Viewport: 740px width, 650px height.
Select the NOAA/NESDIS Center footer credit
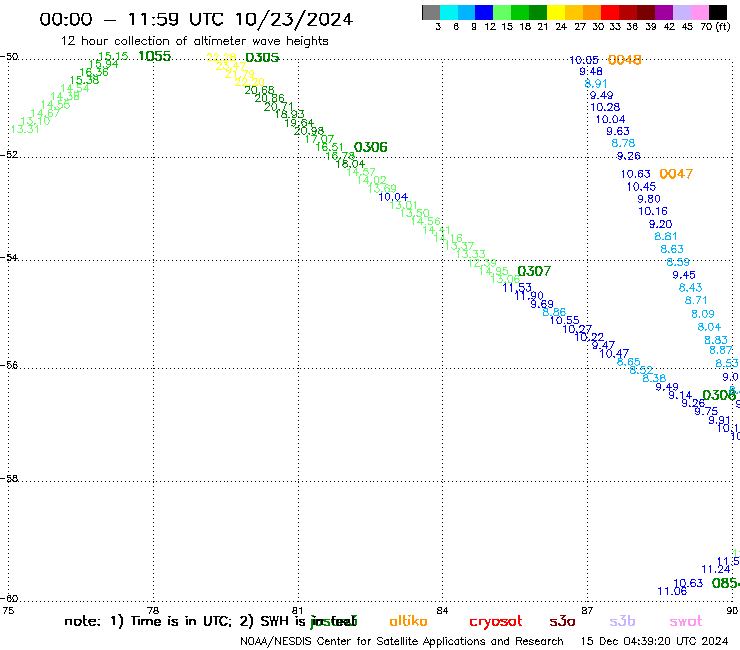(x=402, y=641)
